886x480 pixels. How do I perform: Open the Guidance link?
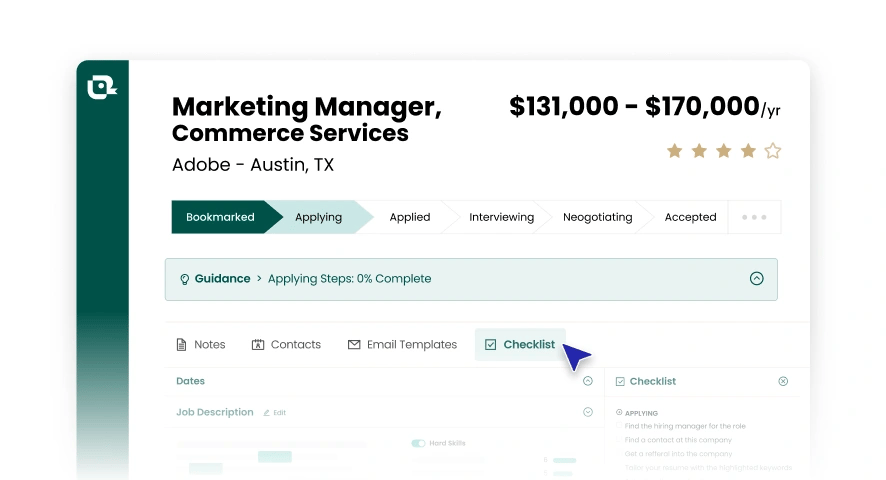click(222, 279)
